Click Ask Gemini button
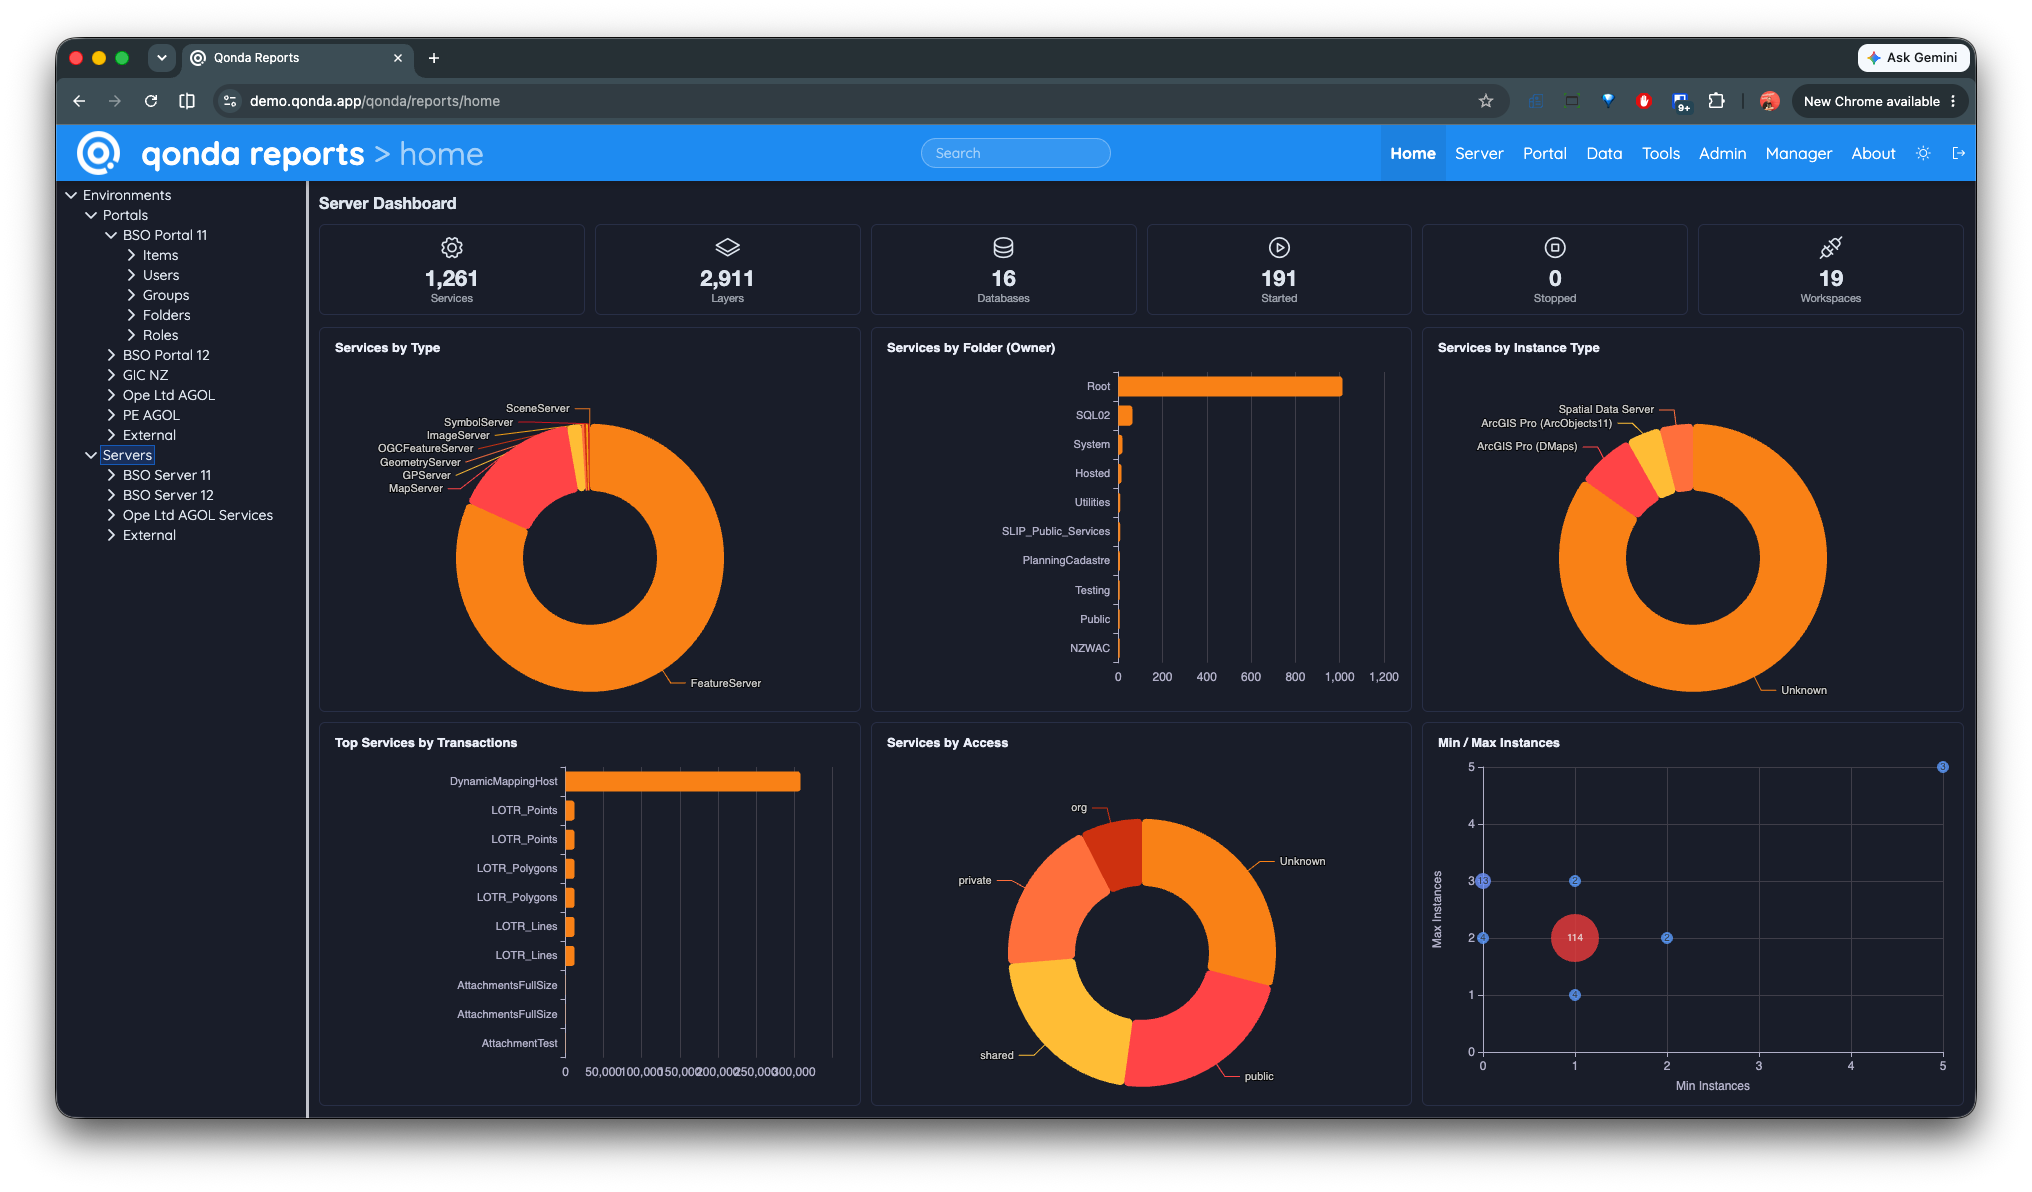2032x1192 pixels. click(1912, 58)
